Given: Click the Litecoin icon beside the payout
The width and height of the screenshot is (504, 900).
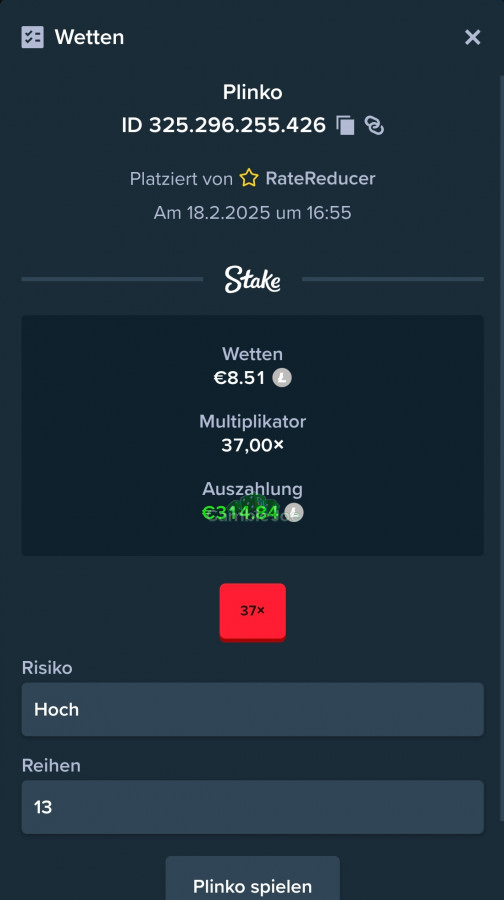Looking at the screenshot, I should (294, 513).
